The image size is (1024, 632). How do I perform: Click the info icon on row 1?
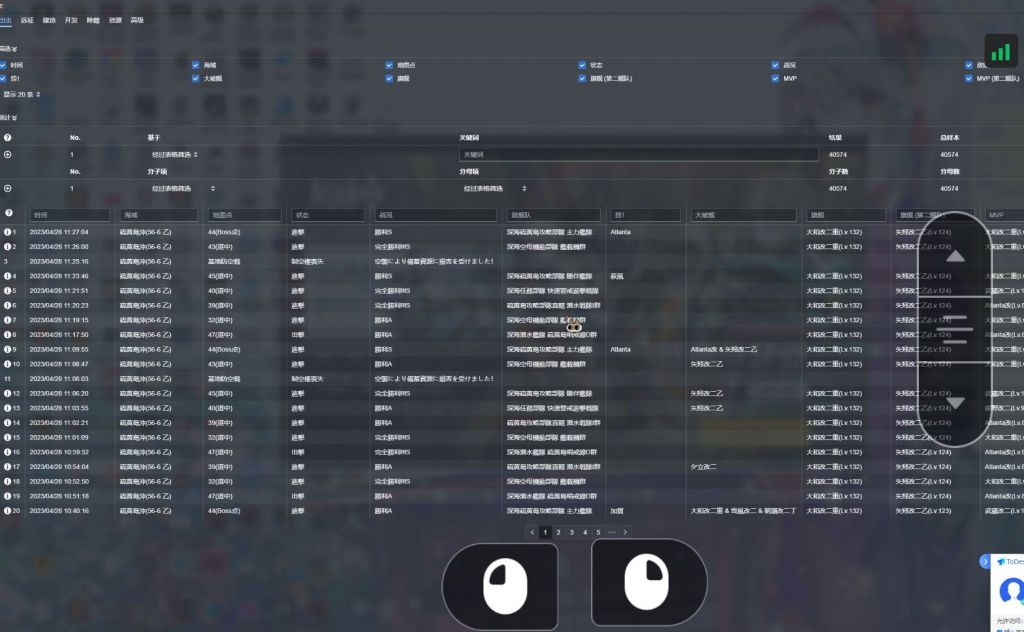pos(7,232)
